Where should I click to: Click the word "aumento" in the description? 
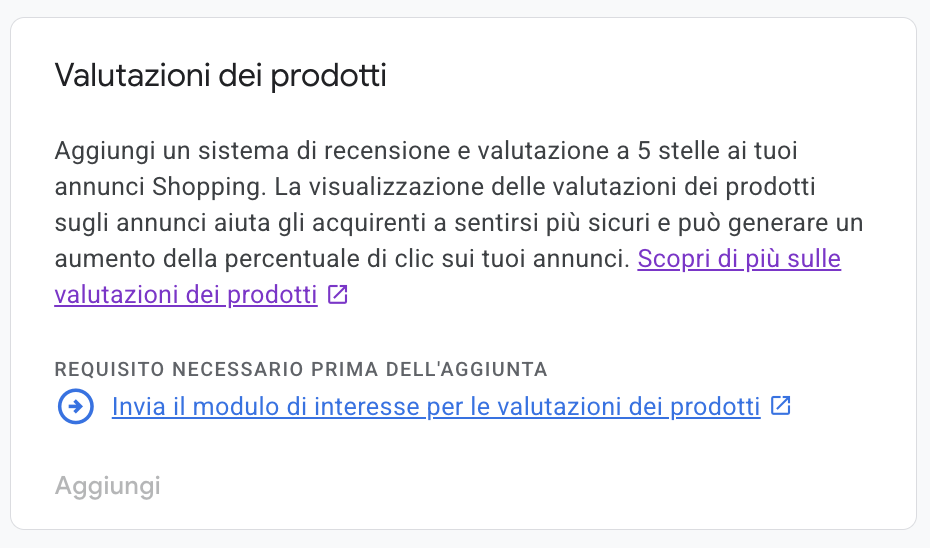click(x=102, y=260)
